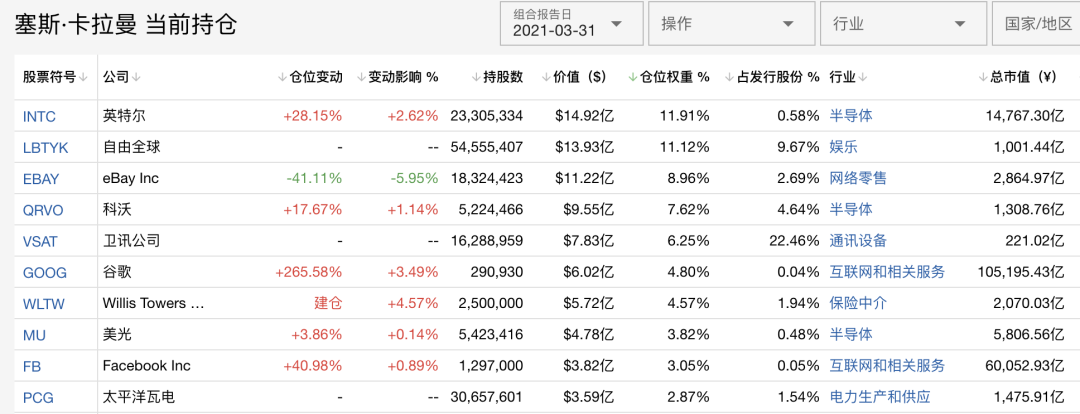Image resolution: width=1080 pixels, height=414 pixels.
Task: Sort table by 价值 ($) column
Action: click(574, 77)
